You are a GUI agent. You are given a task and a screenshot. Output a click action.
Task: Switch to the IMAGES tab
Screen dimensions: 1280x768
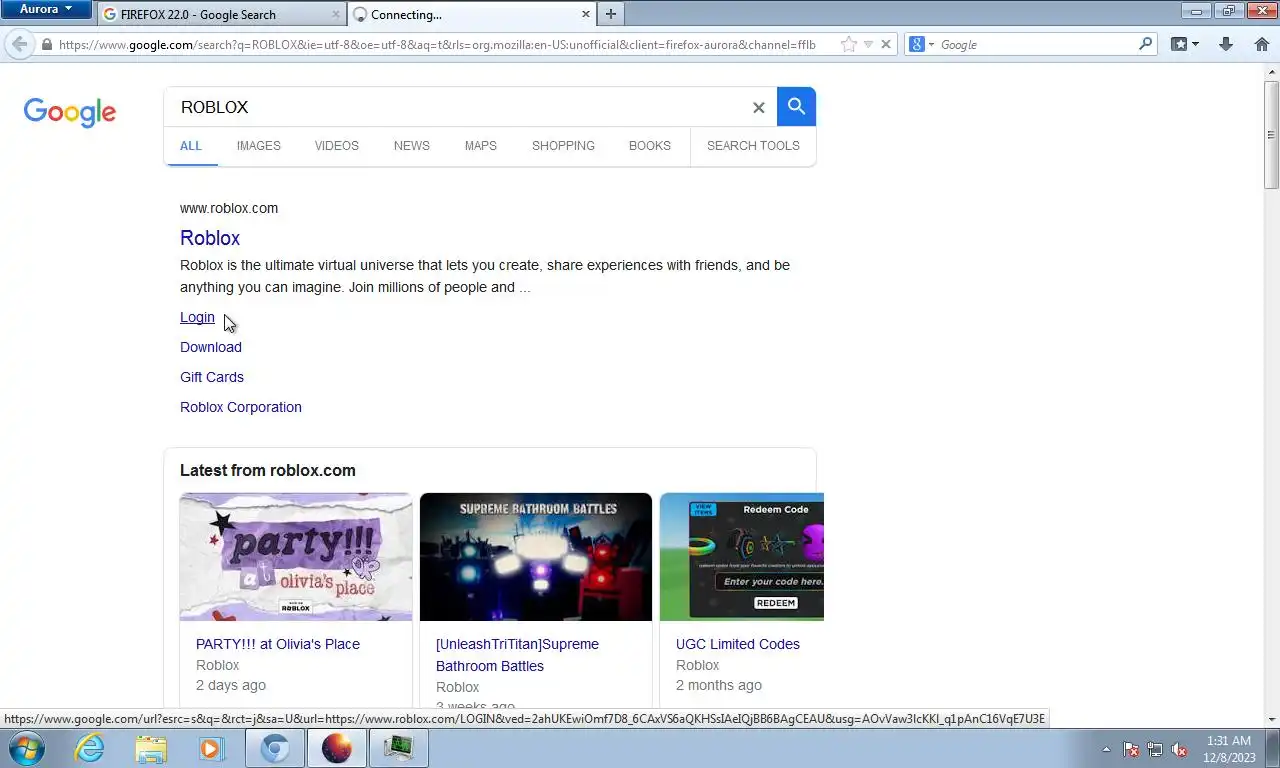(259, 146)
